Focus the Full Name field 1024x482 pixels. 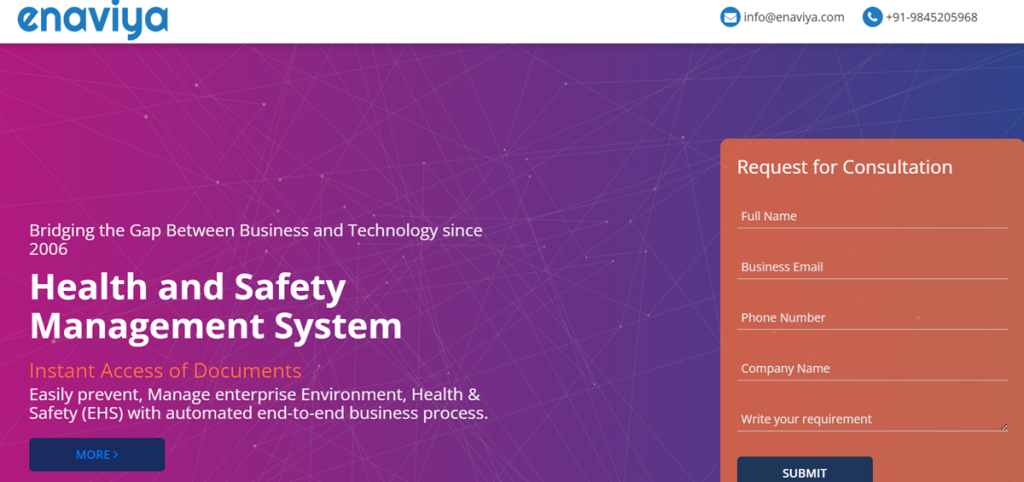tap(872, 216)
